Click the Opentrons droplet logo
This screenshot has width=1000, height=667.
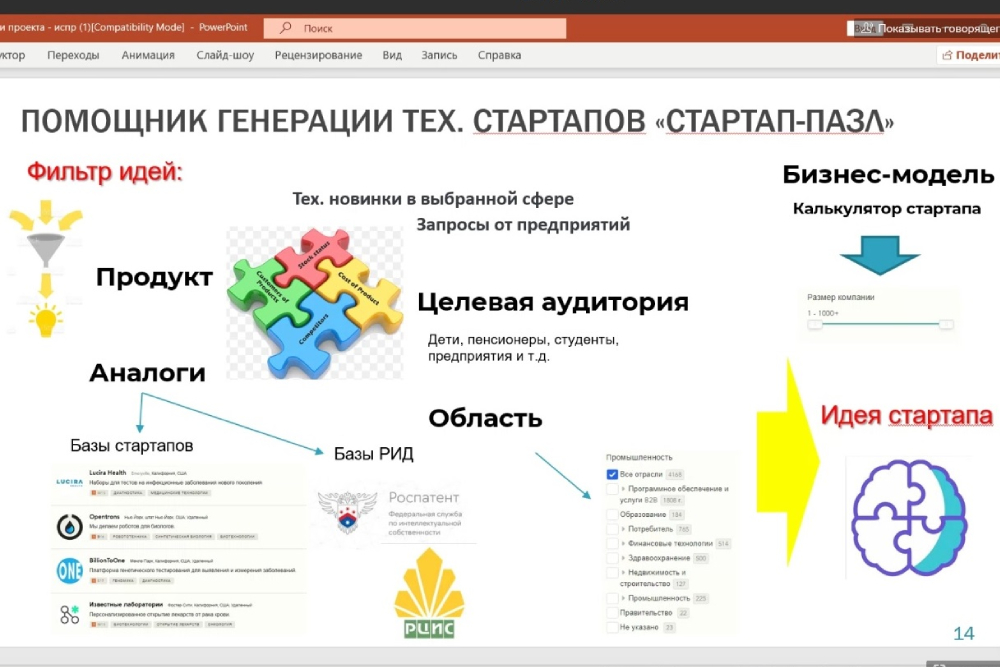click(71, 526)
